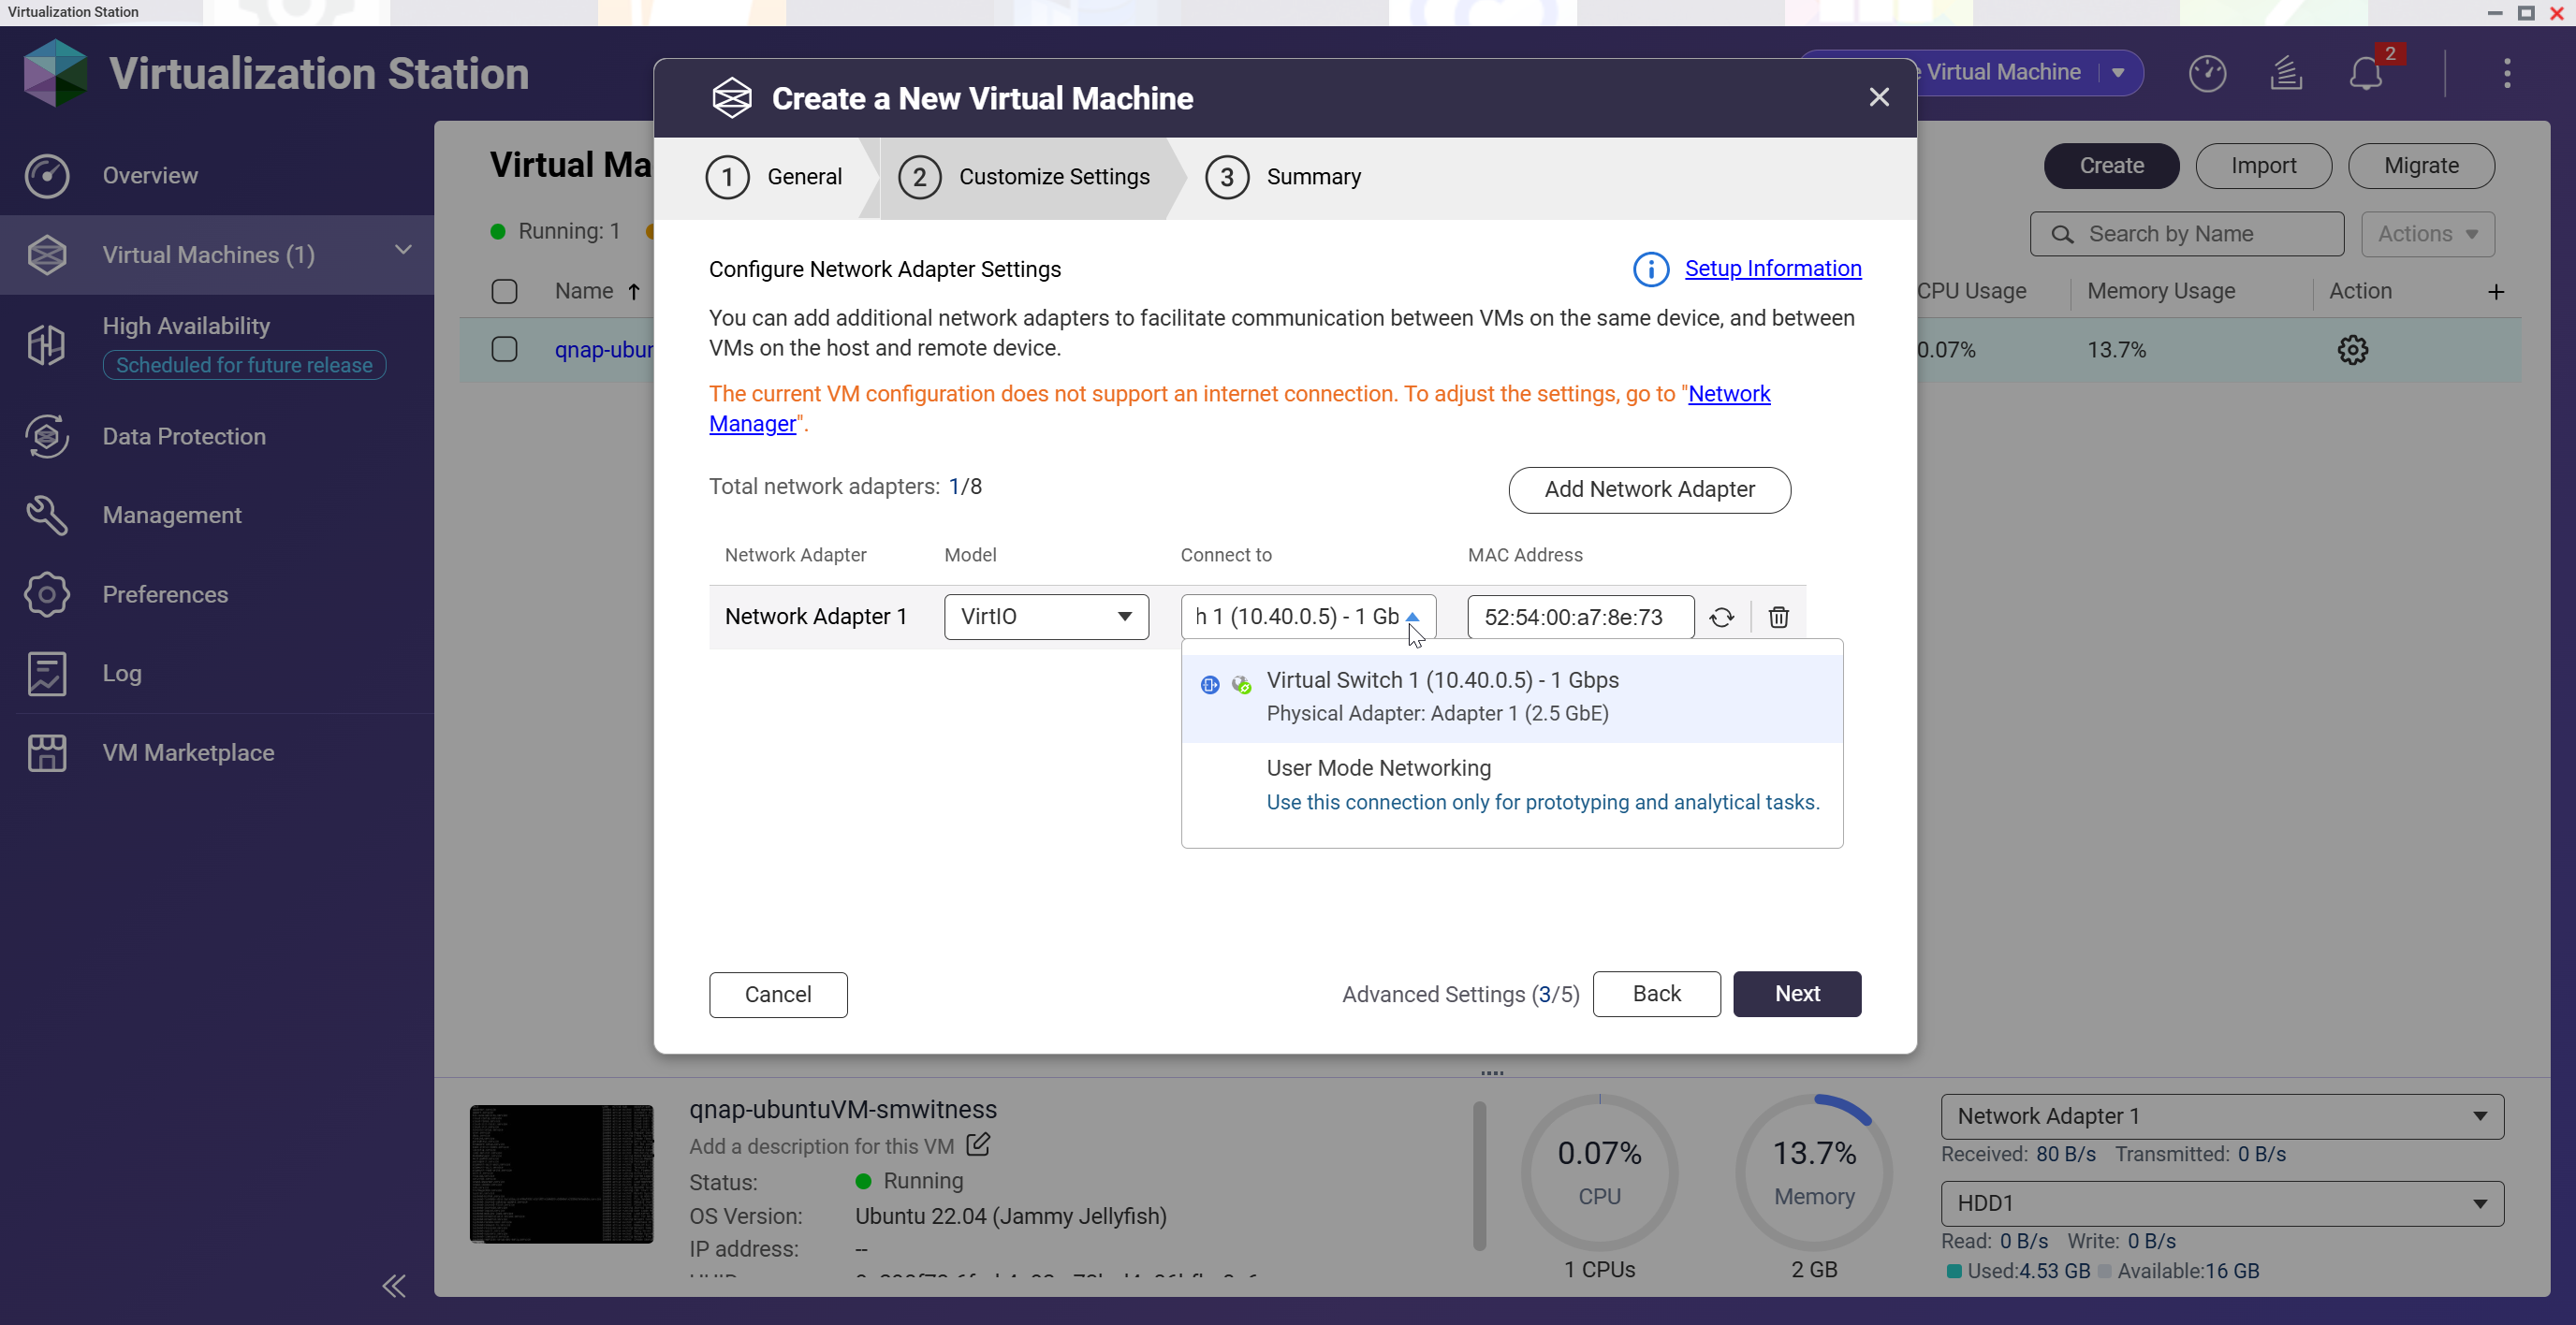The height and width of the screenshot is (1325, 2576).
Task: Click the Data Protection shield icon
Action: [x=47, y=436]
